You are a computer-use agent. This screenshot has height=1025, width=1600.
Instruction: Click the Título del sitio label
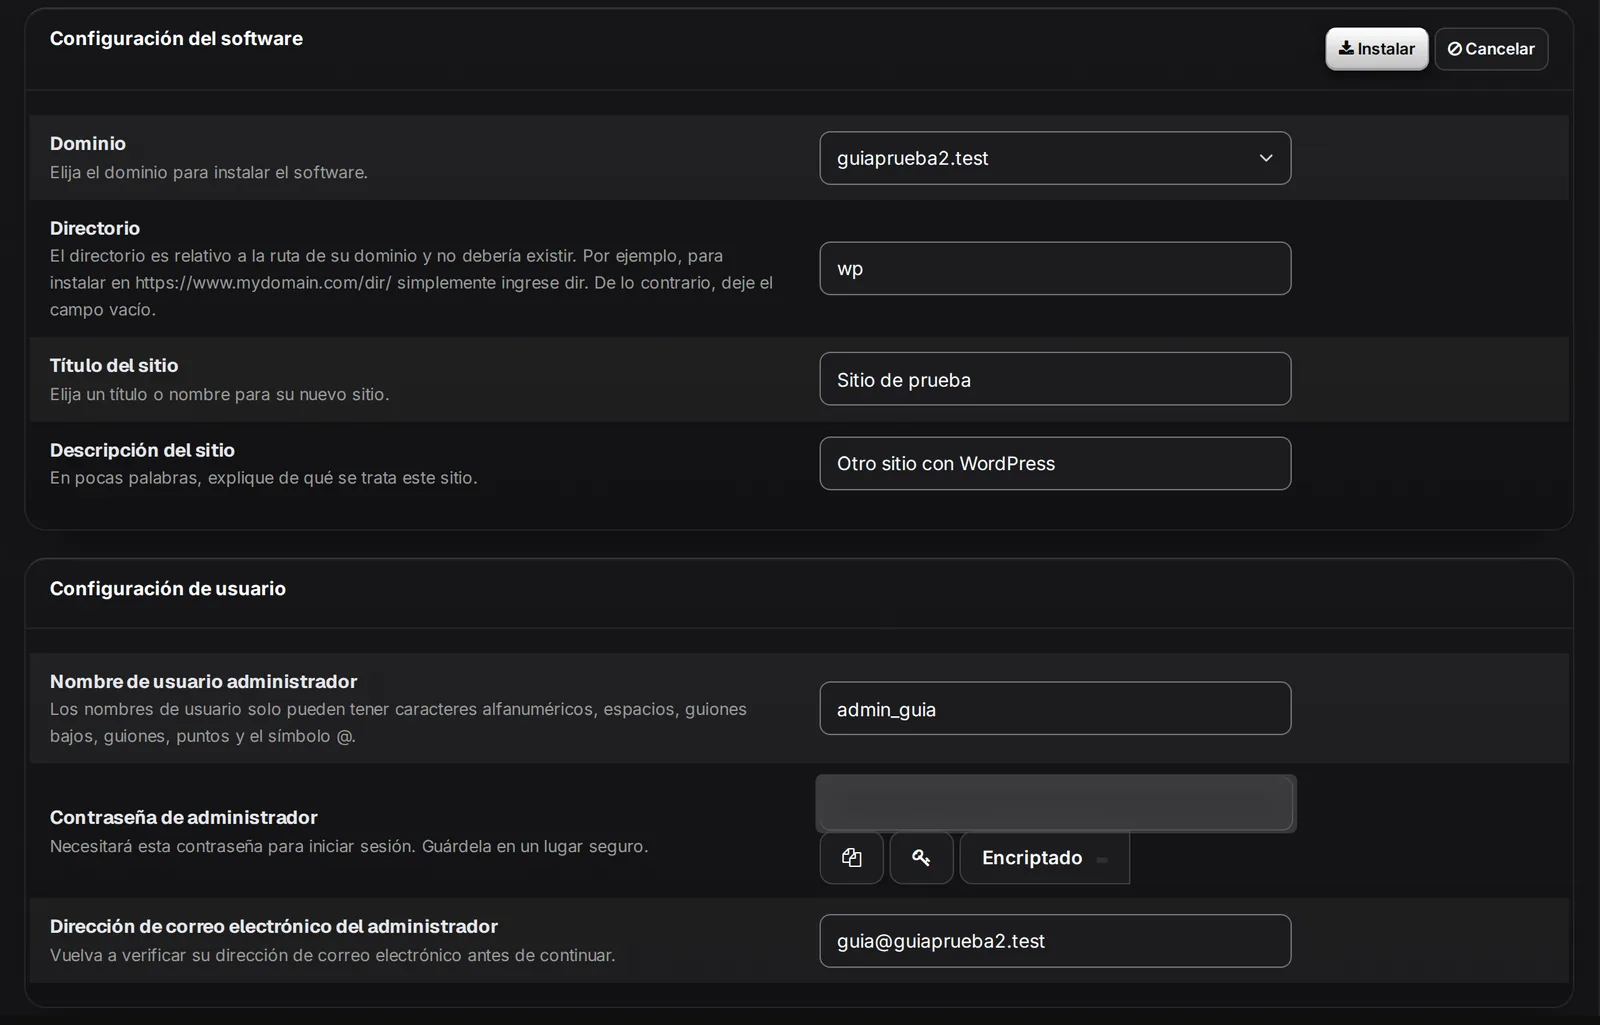pos(114,366)
